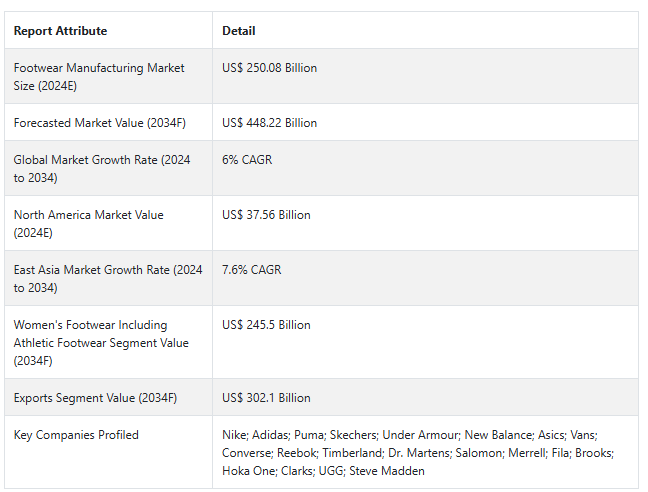Image resolution: width=648 pixels, height=492 pixels.
Task: Click the US$ 37.56 Billion value
Action: (266, 215)
